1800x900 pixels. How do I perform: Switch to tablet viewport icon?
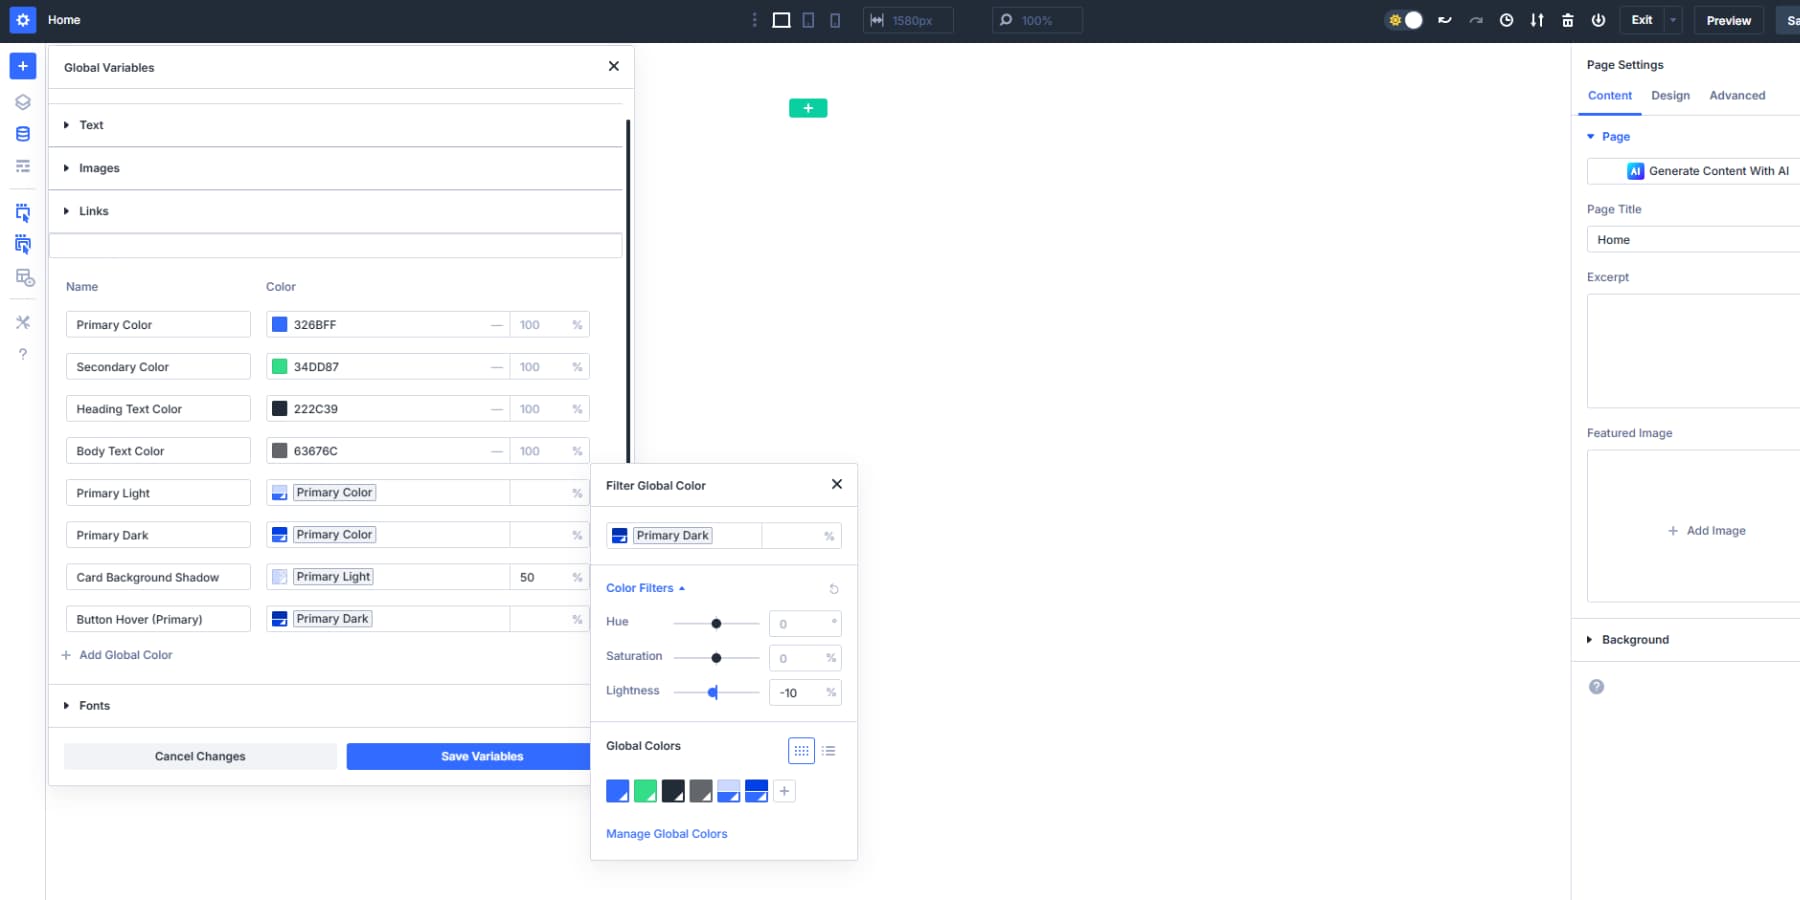(807, 20)
